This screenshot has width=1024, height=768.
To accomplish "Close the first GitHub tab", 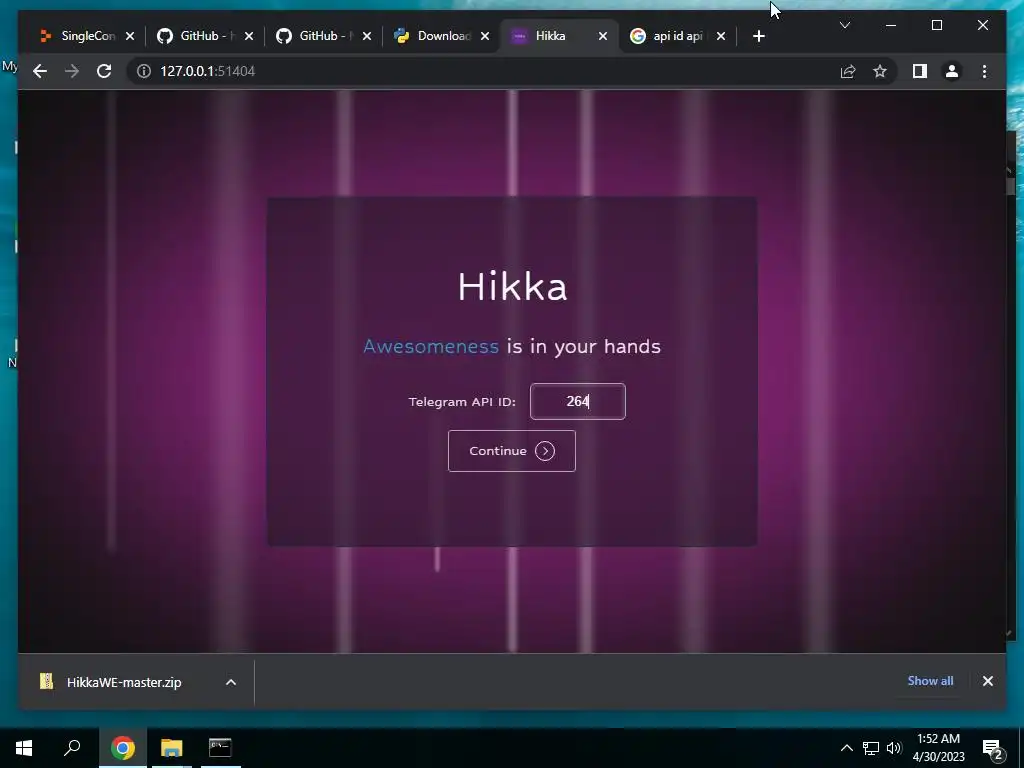I will (249, 36).
